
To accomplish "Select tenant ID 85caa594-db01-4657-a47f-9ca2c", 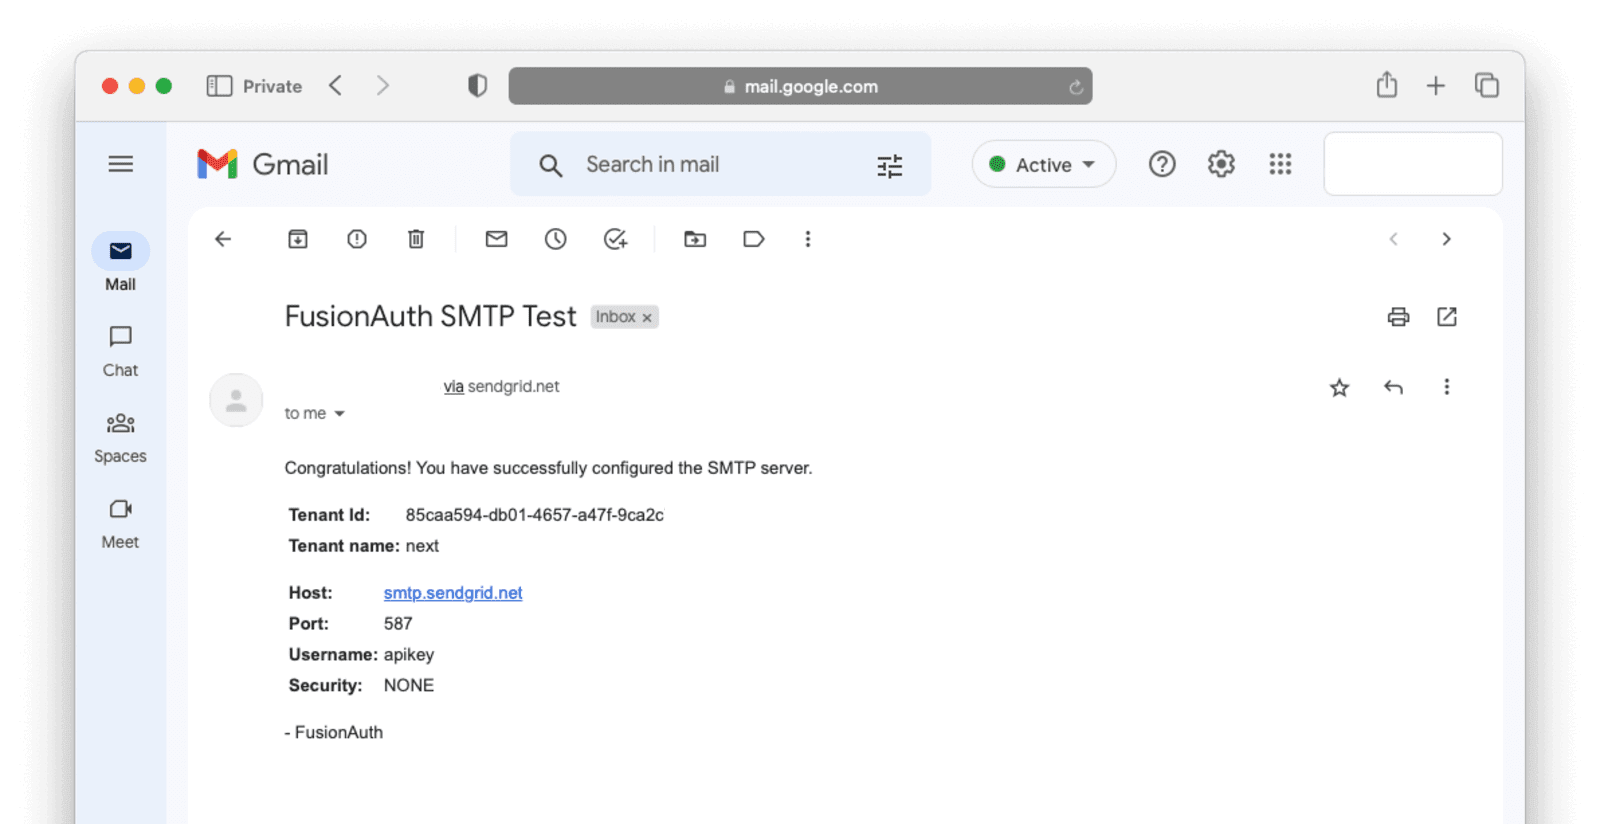I will pyautogui.click(x=534, y=515).
